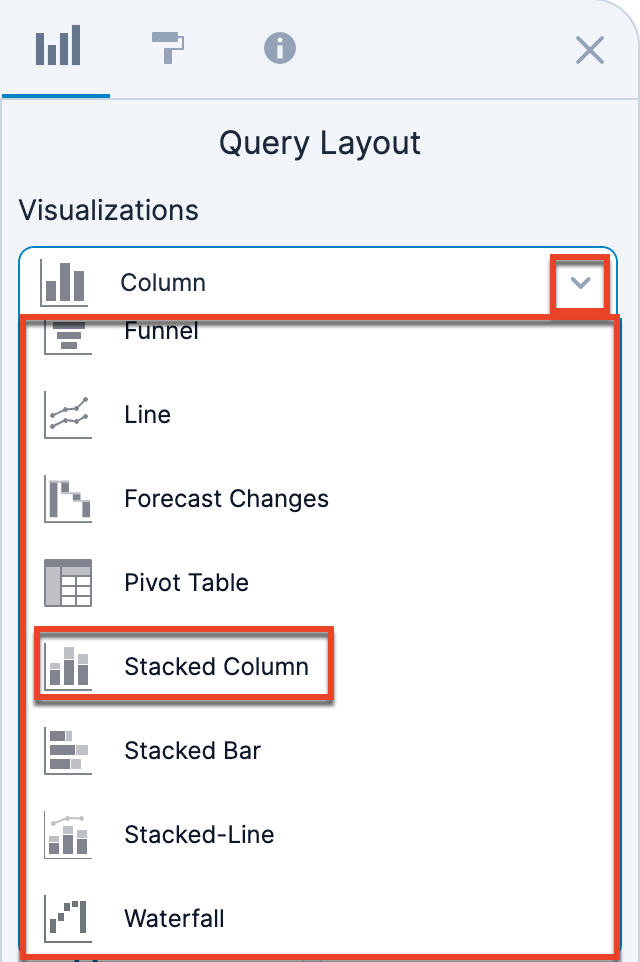Pick Forecast Changes from the list
This screenshot has height=962, width=640.
pyautogui.click(x=226, y=499)
